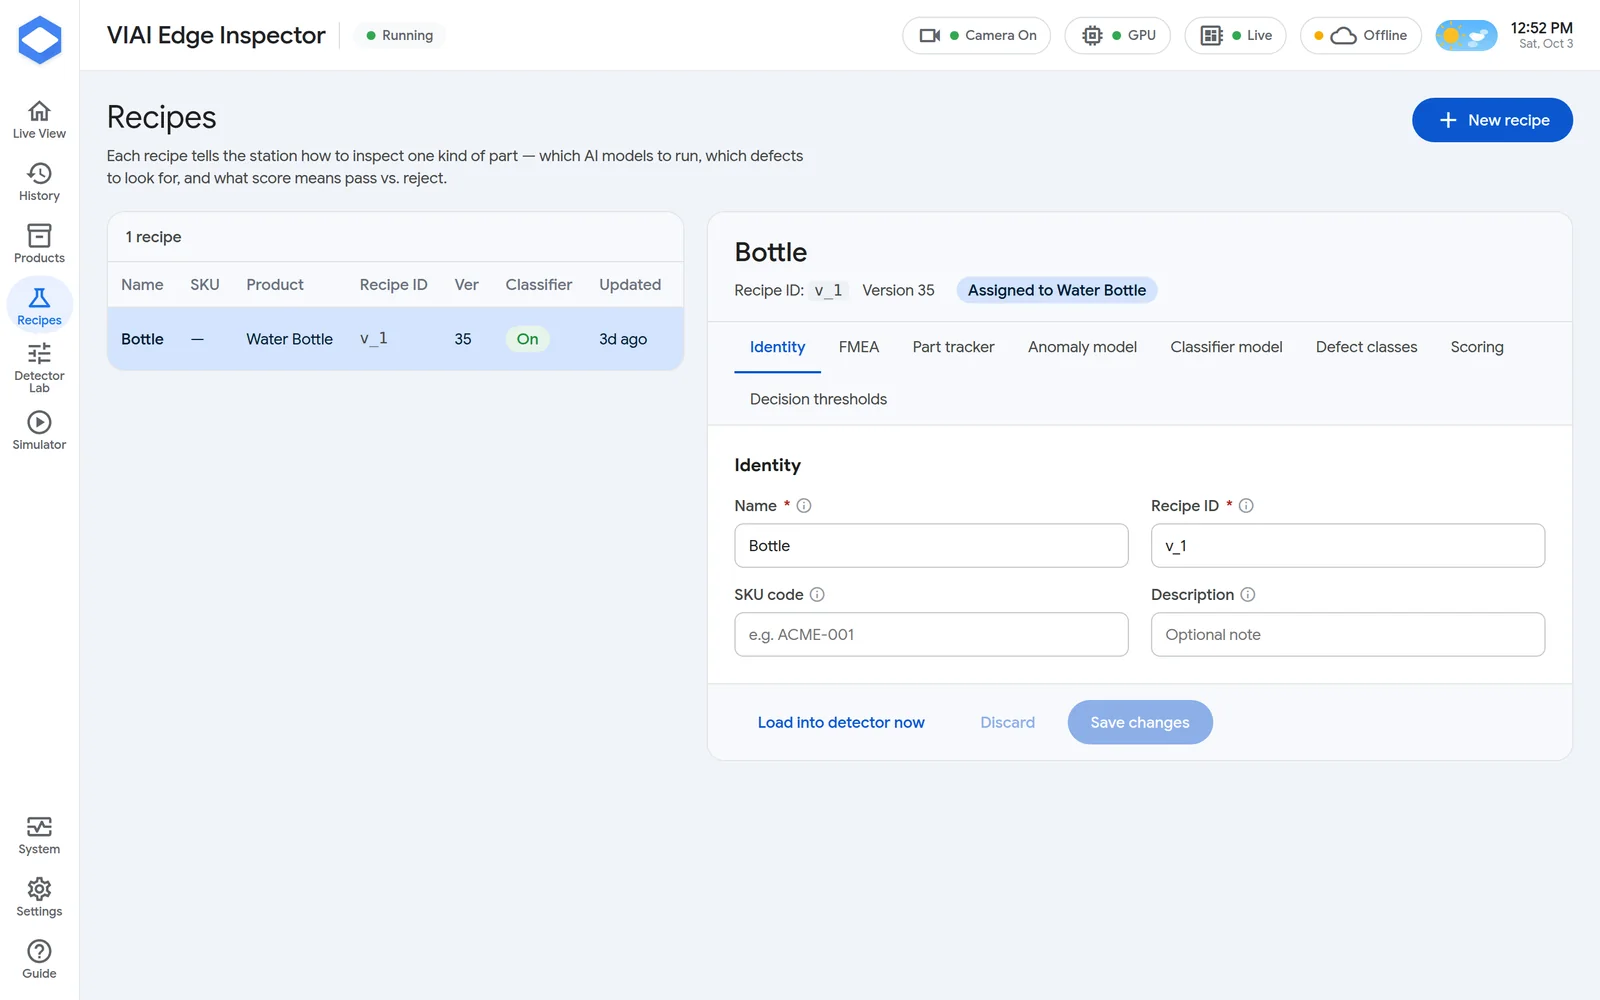Select the Bottle recipe row

(x=395, y=339)
